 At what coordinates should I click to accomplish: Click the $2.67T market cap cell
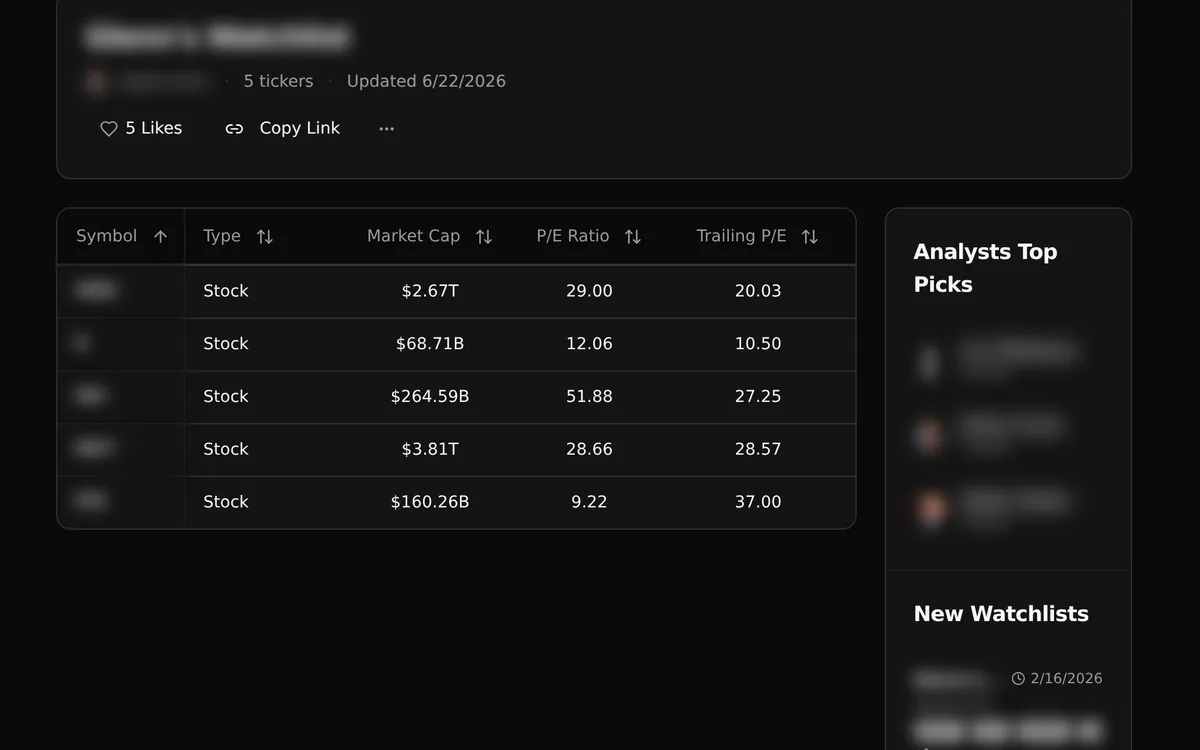430,291
